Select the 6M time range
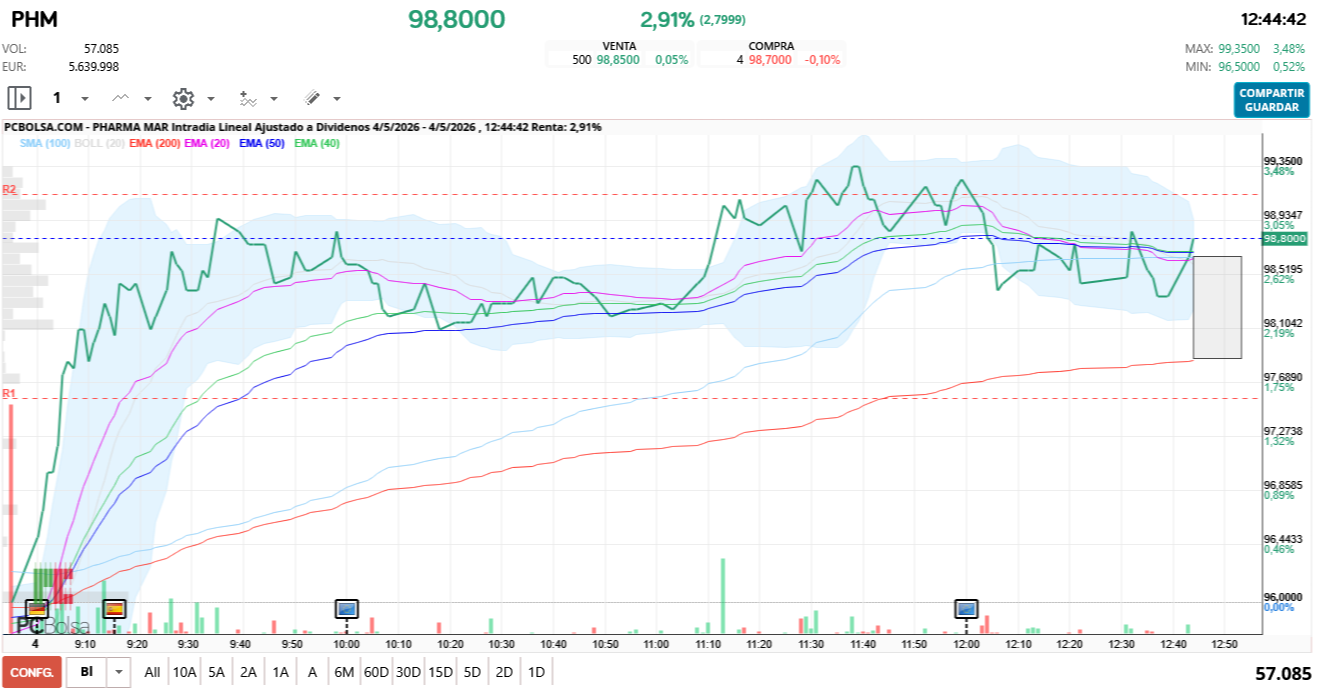1325x693 pixels. (344, 672)
